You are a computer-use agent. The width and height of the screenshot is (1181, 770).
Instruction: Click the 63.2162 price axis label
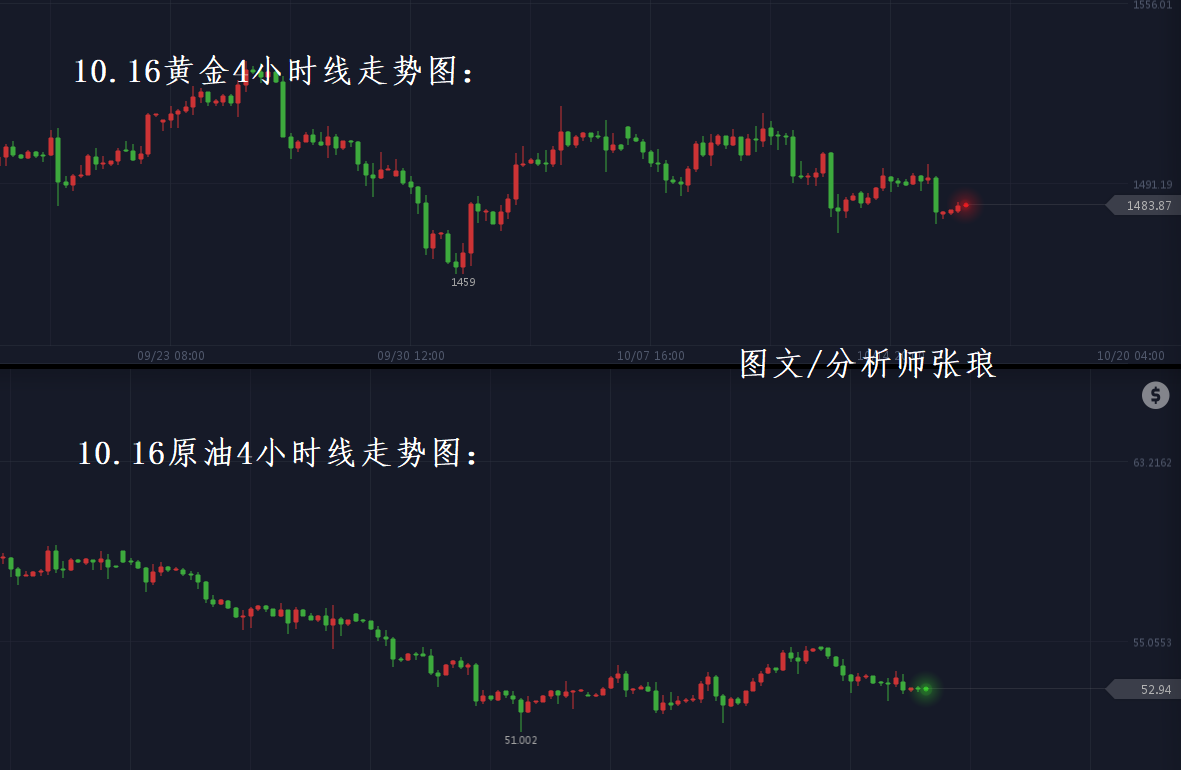tap(1152, 463)
